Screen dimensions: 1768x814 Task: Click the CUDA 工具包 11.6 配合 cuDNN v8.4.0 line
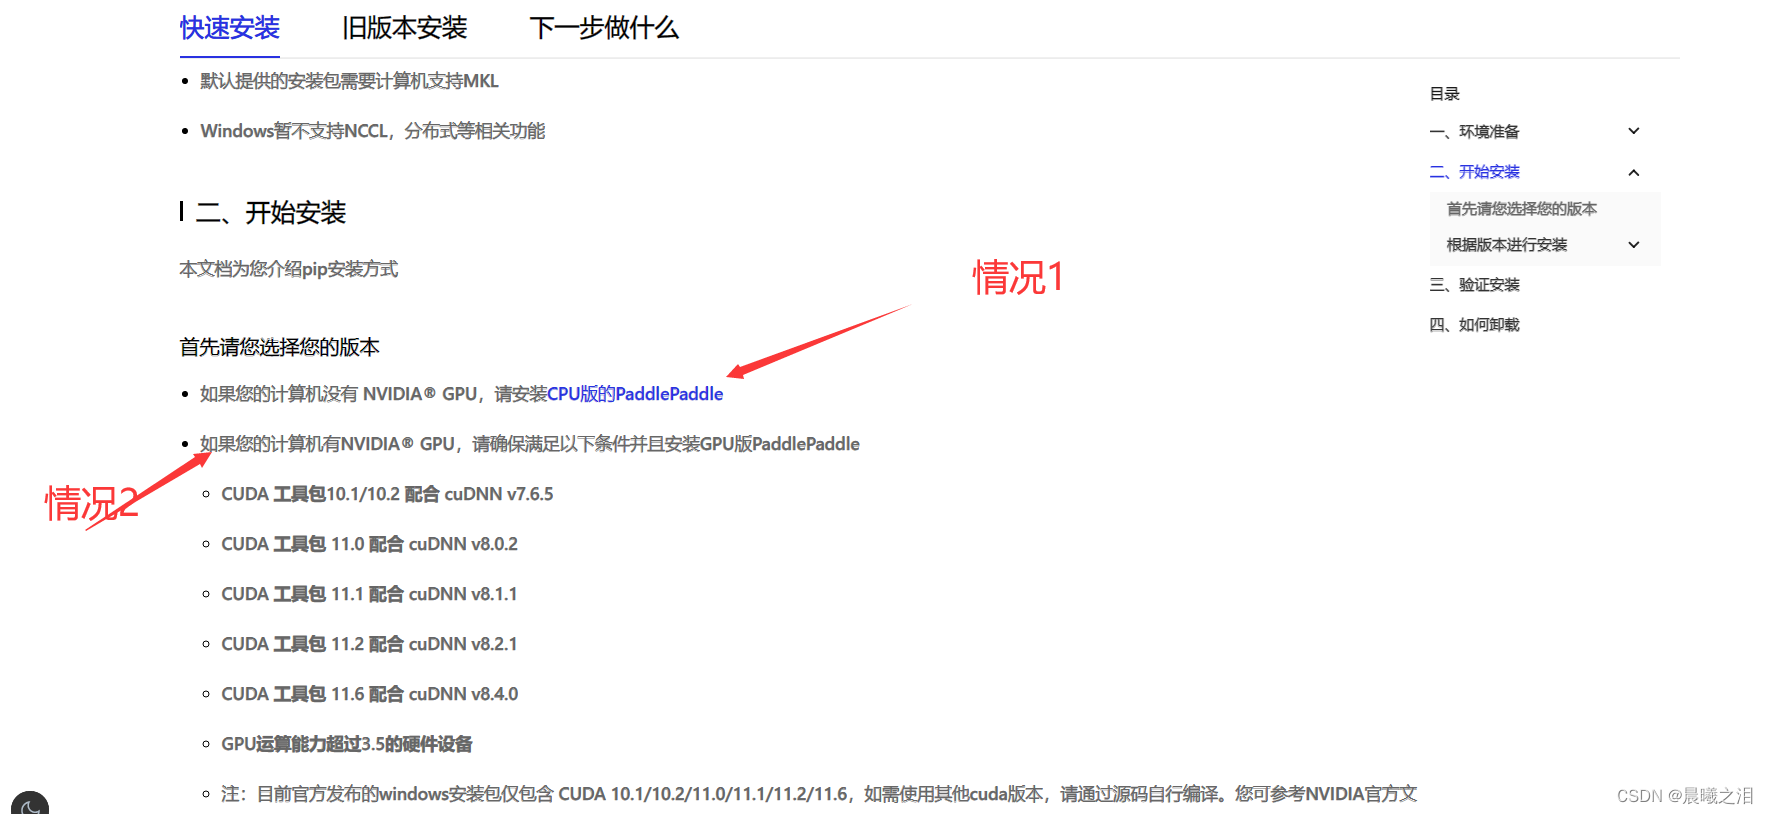click(x=369, y=694)
